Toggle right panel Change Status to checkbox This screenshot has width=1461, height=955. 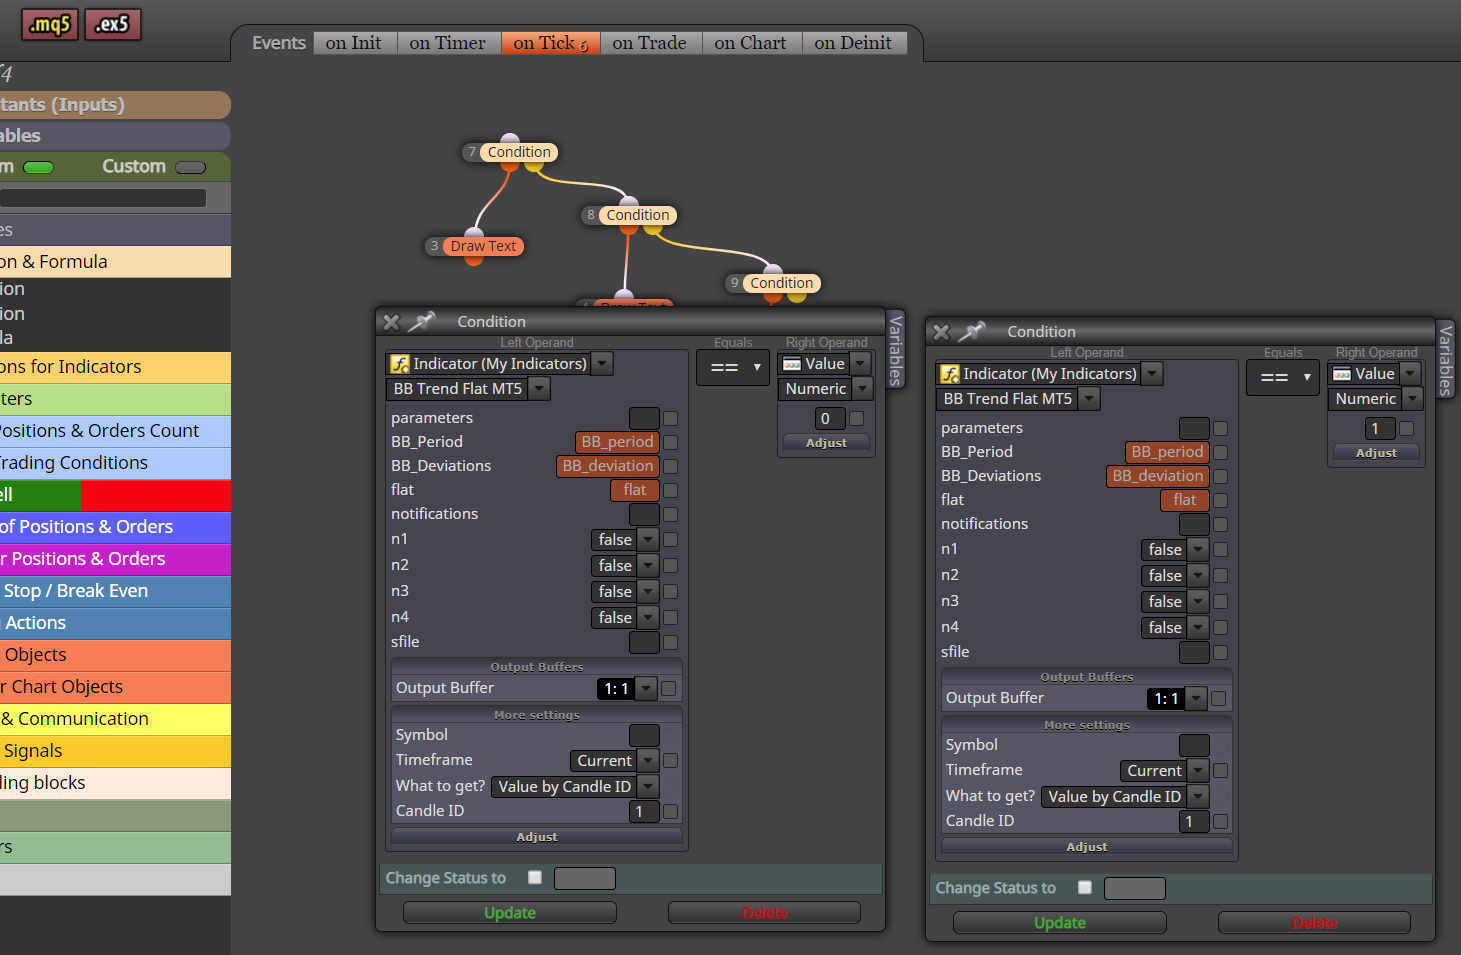click(1085, 887)
